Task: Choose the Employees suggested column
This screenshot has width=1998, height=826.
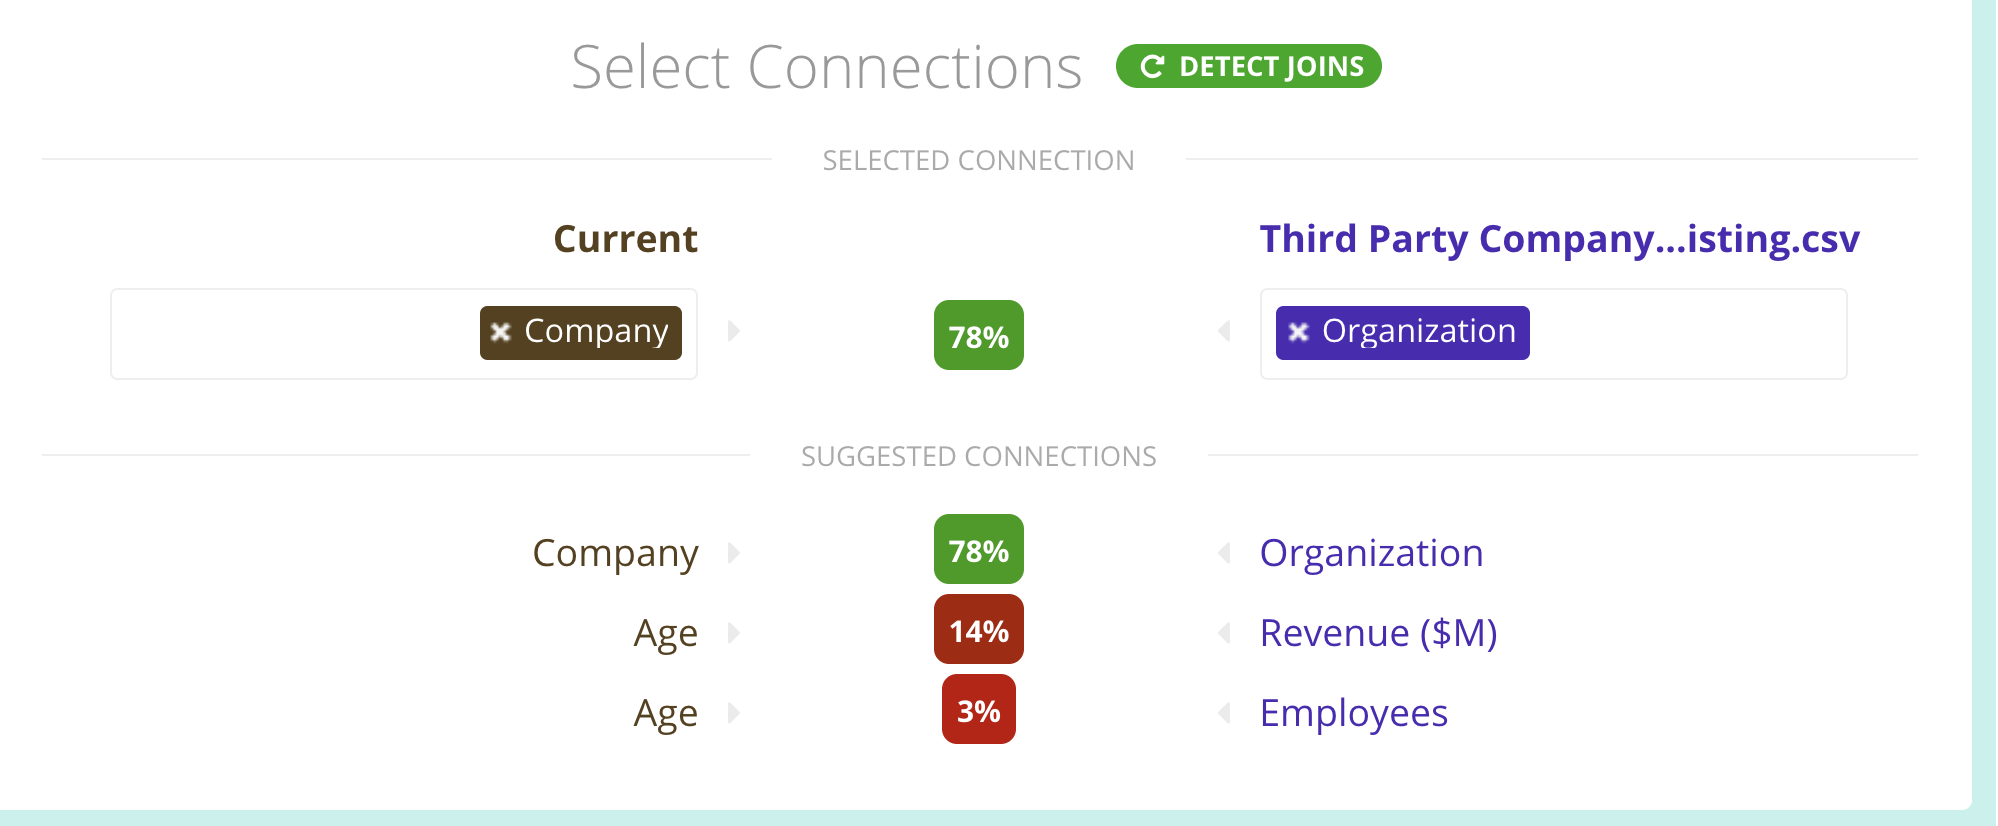Action: pyautogui.click(x=1353, y=713)
